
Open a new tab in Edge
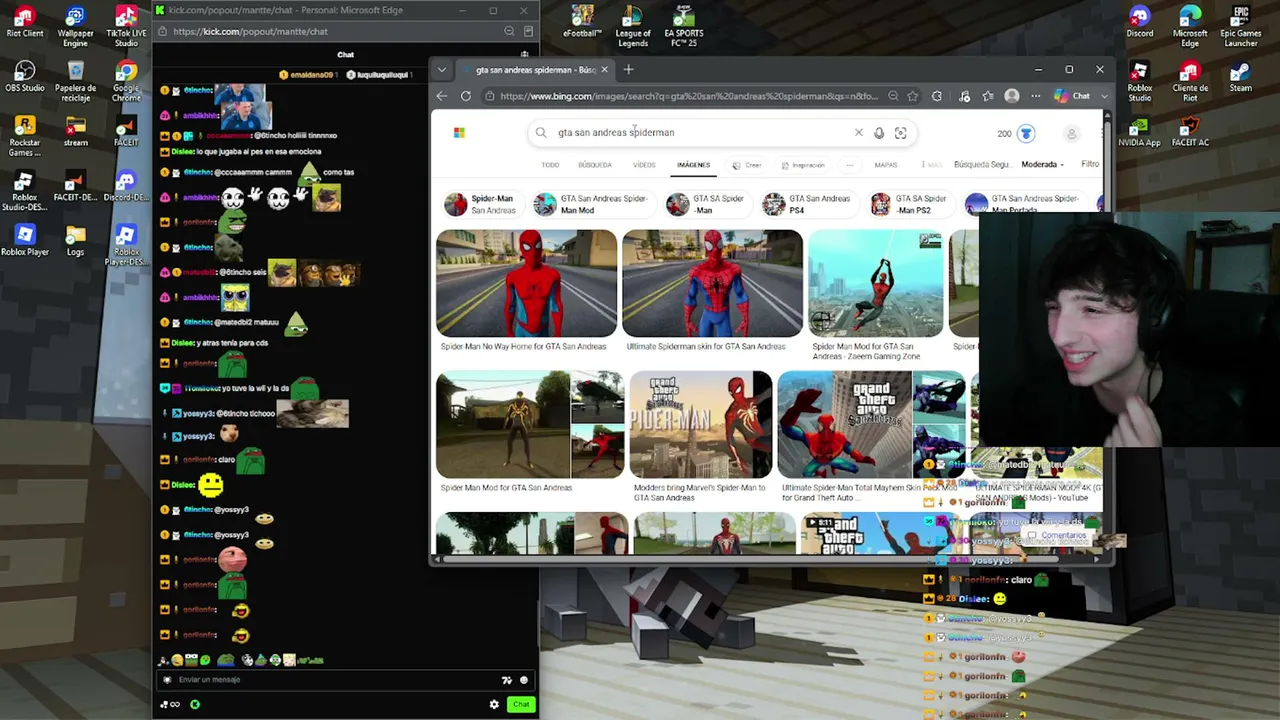click(x=629, y=70)
